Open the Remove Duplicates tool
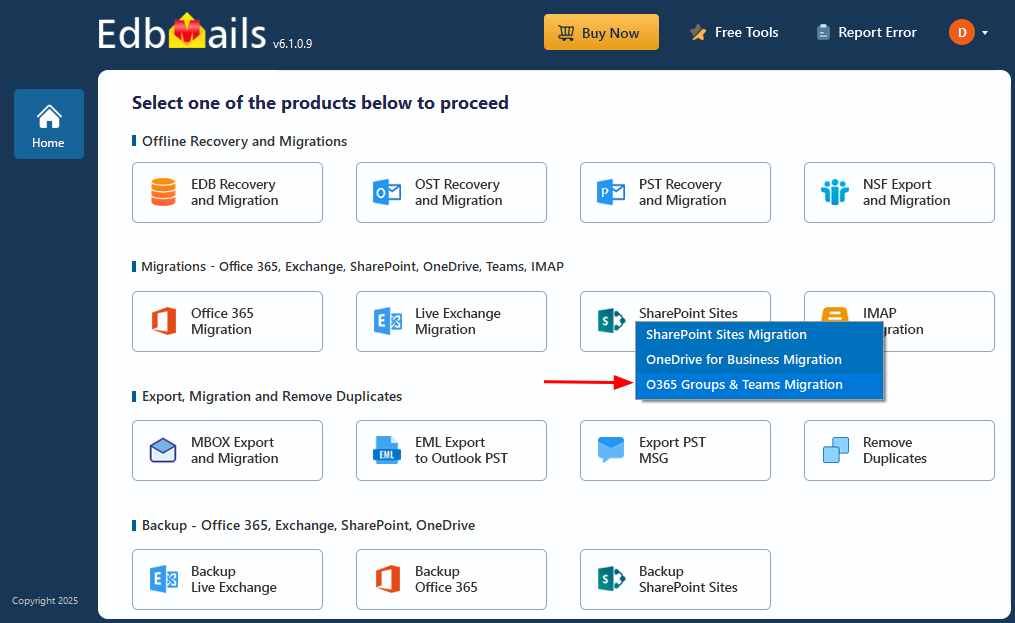 click(899, 450)
